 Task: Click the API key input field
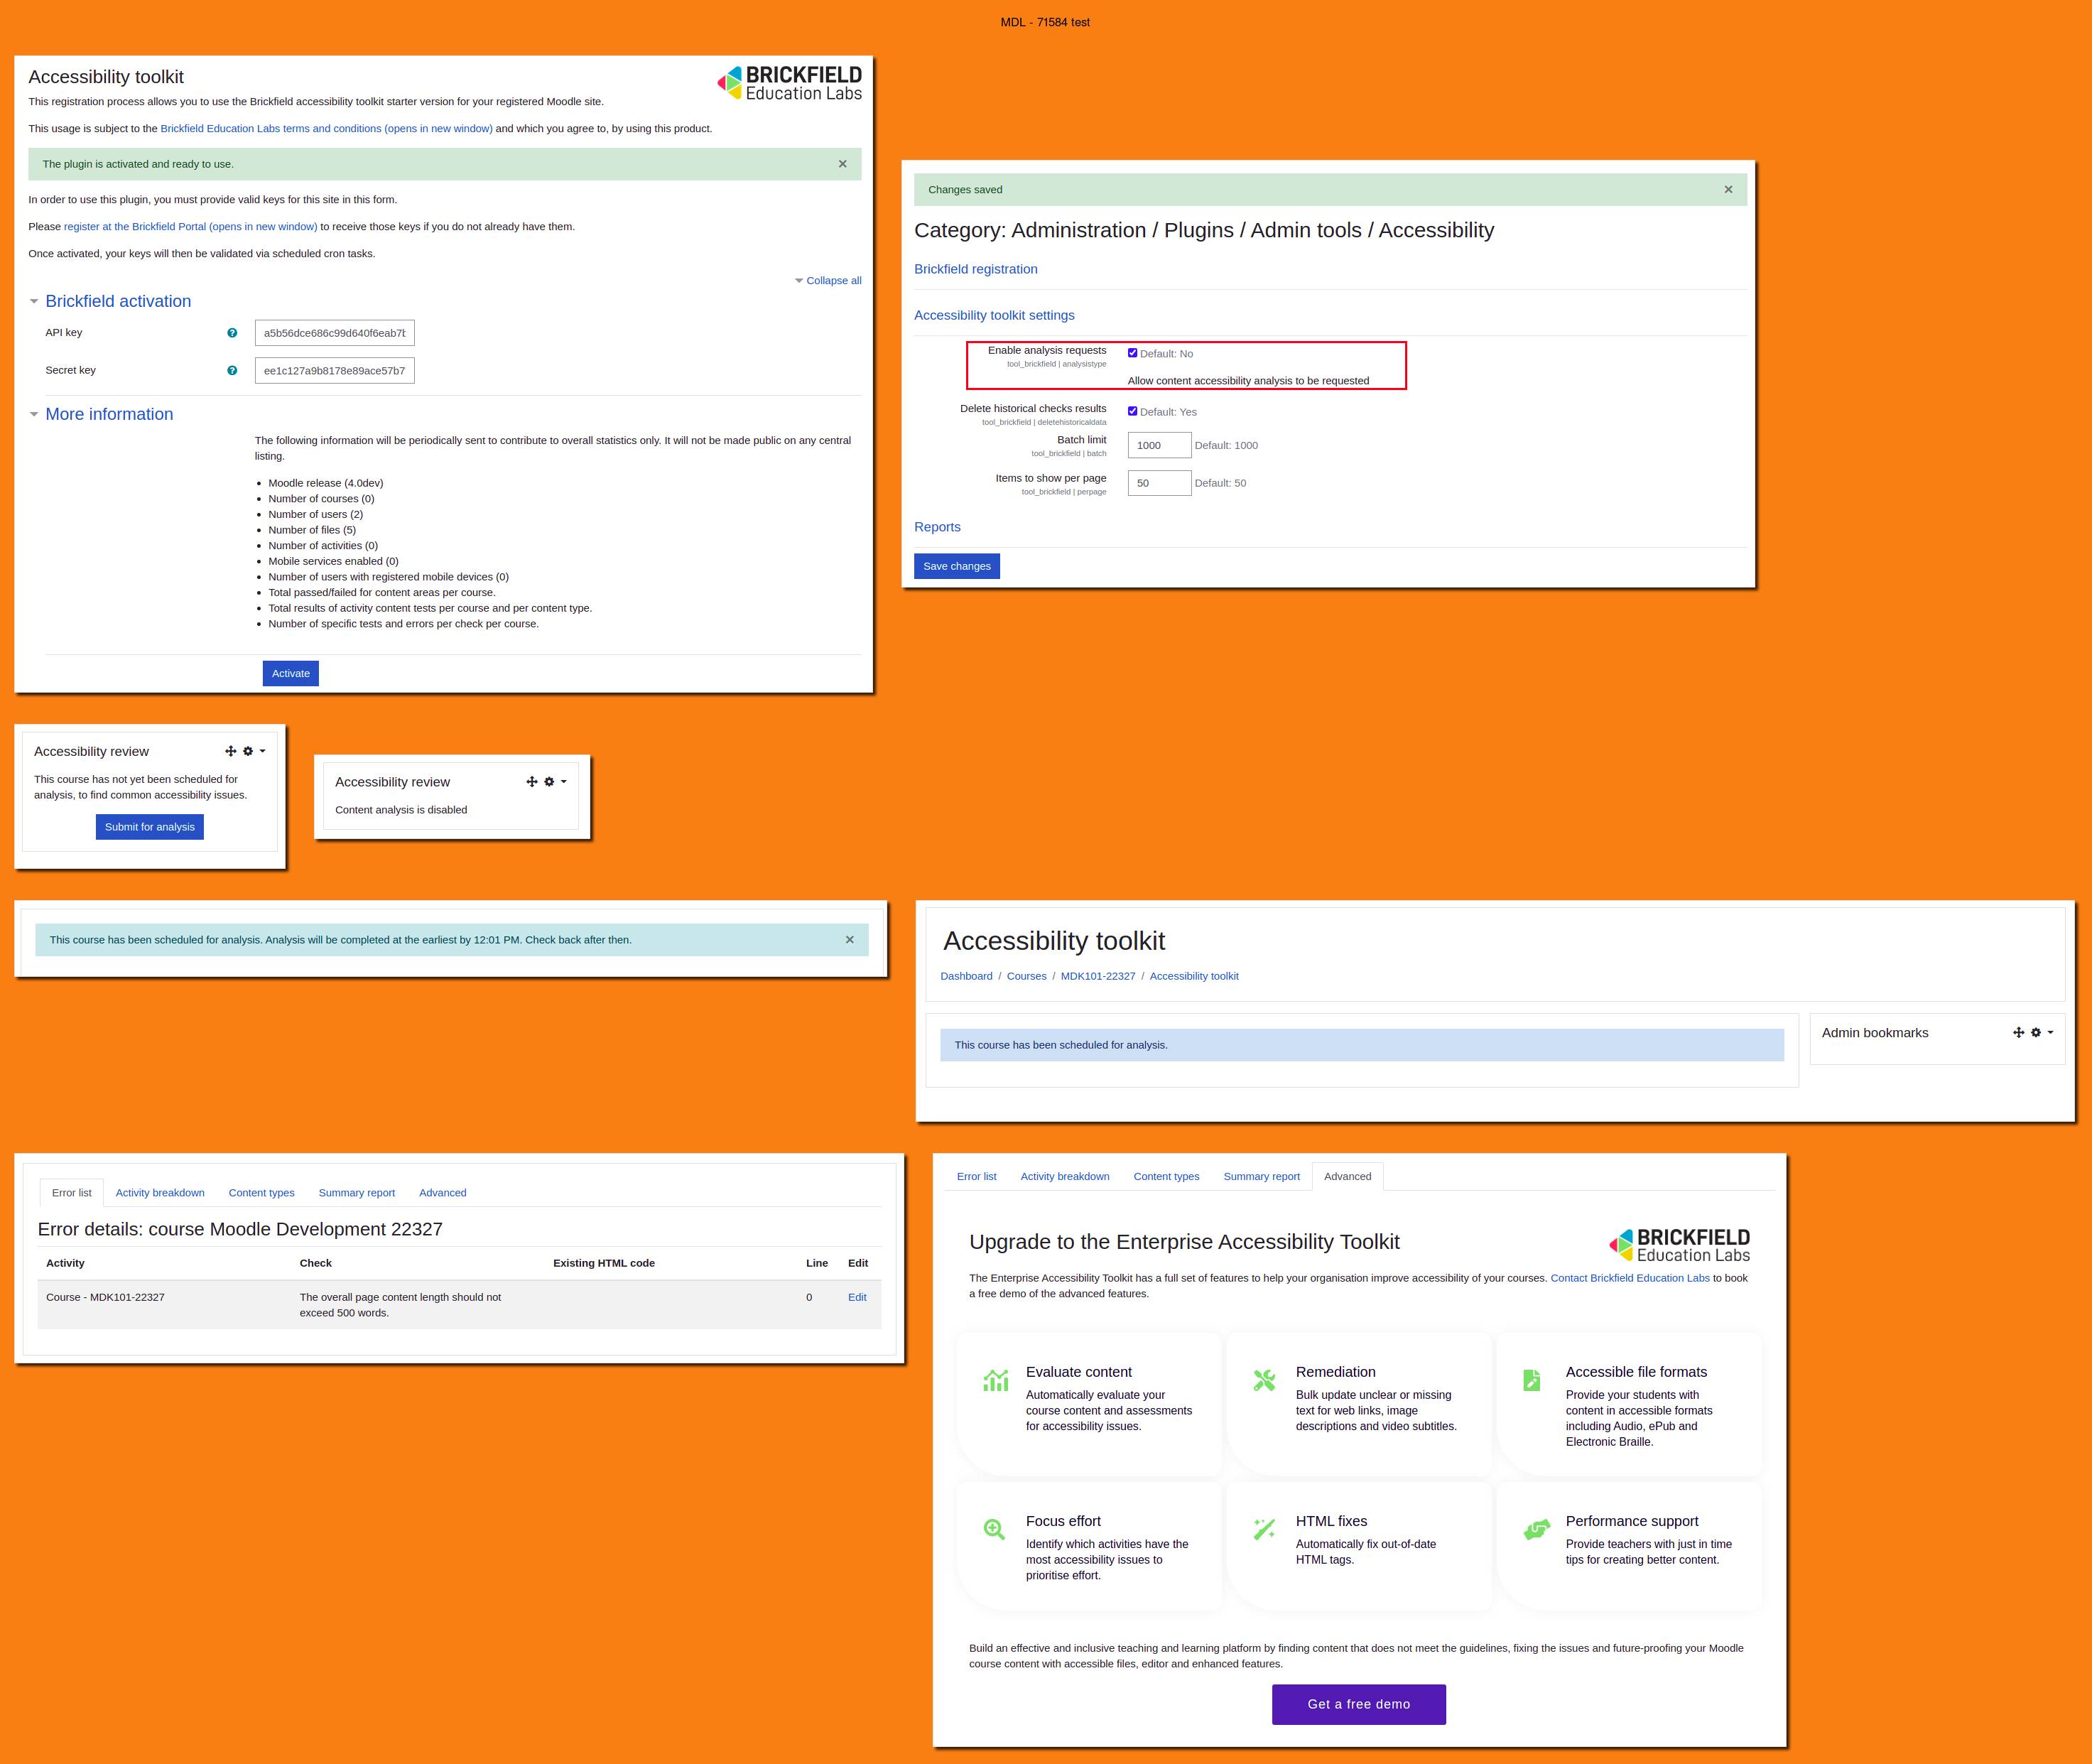click(335, 333)
